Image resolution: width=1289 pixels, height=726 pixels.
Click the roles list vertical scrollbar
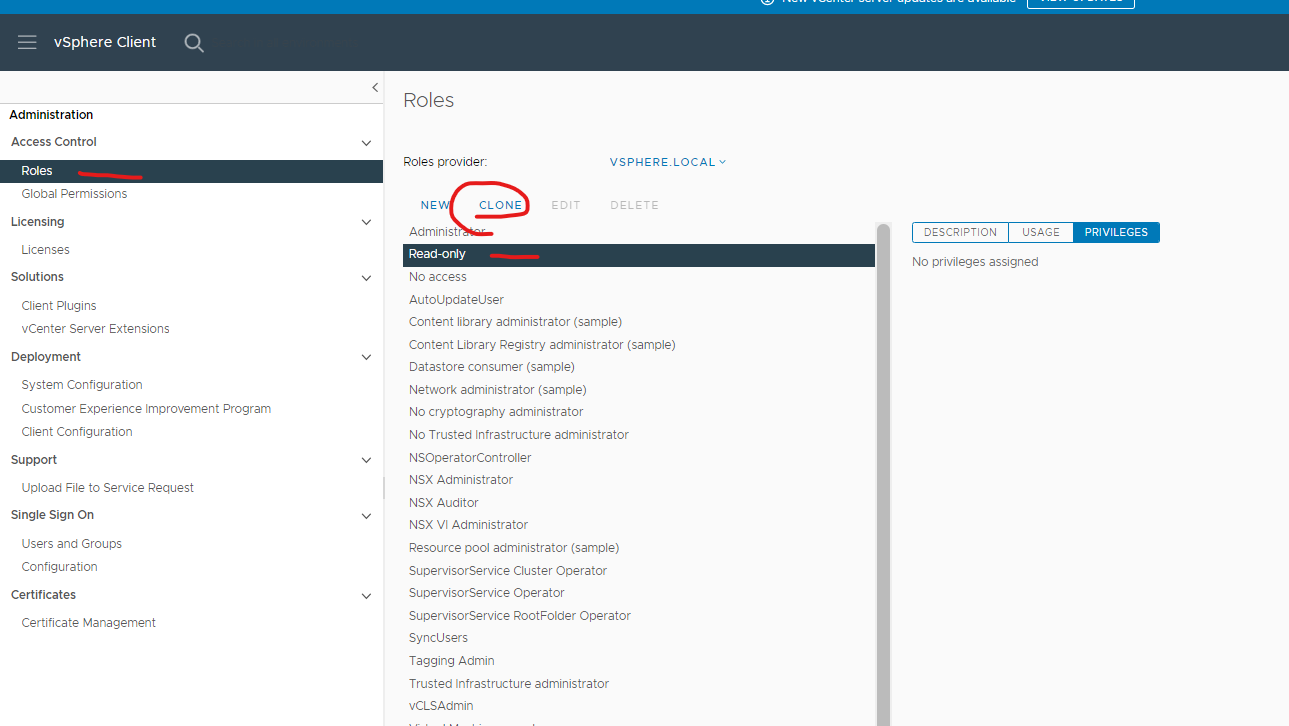coord(883,475)
